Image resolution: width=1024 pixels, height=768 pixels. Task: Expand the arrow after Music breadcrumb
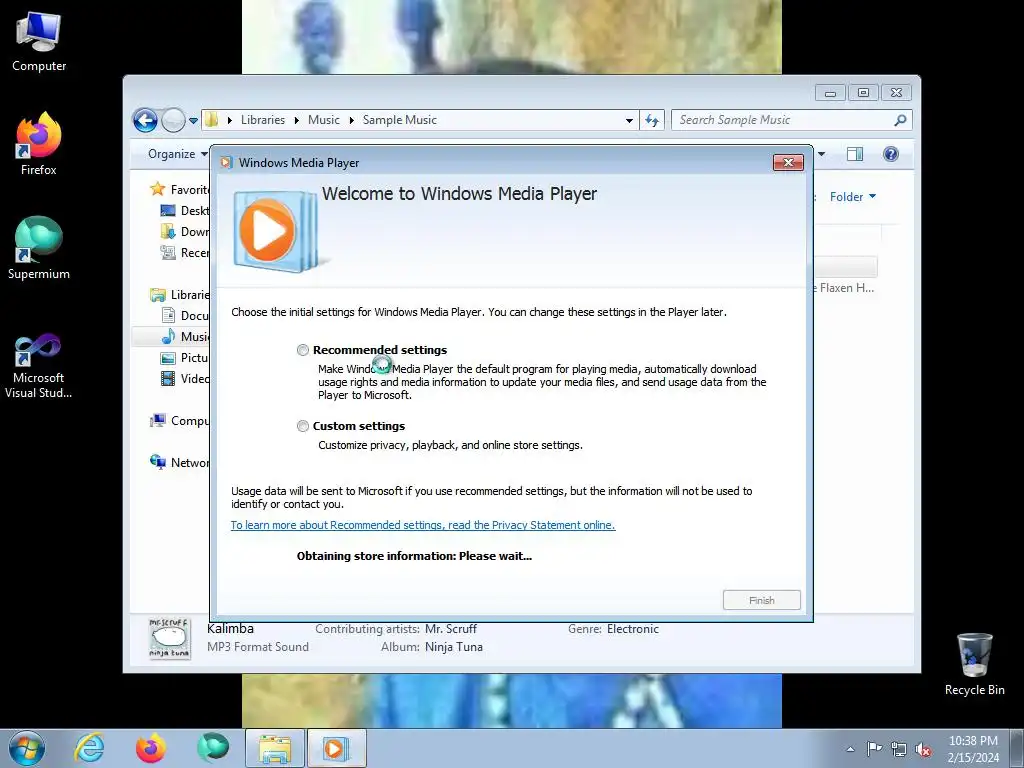pos(351,120)
